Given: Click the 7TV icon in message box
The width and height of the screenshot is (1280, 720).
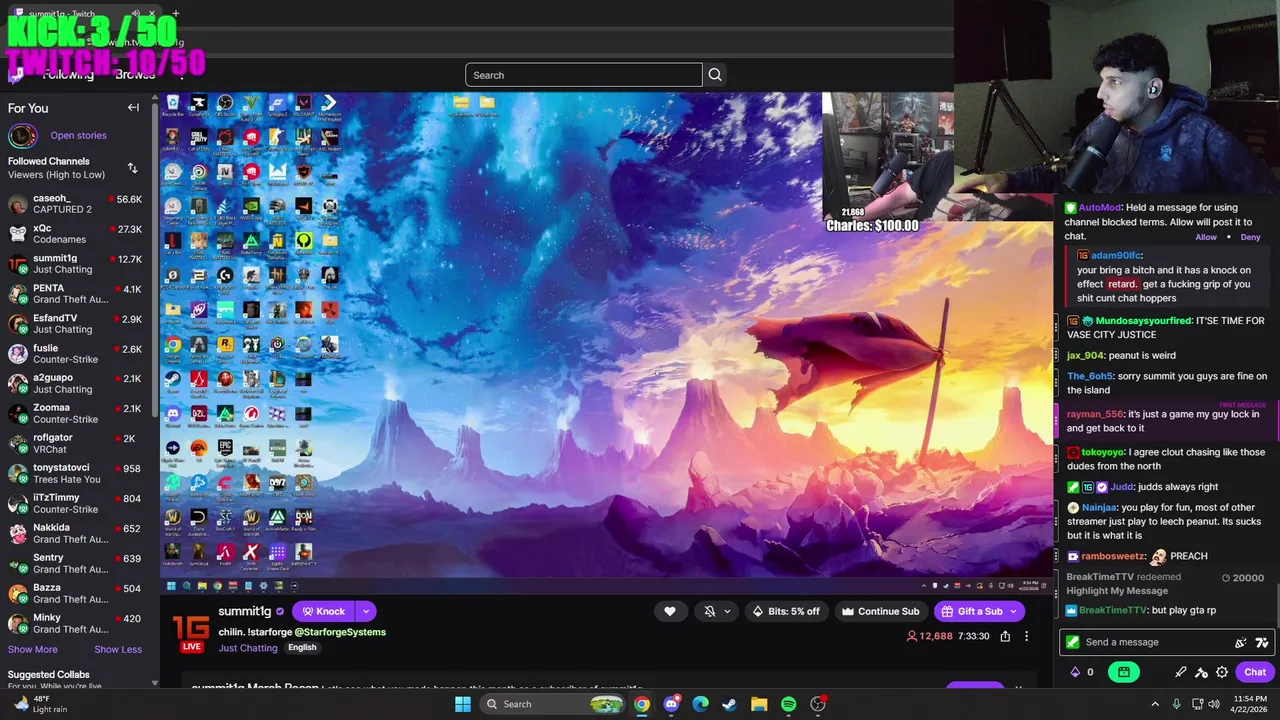Looking at the screenshot, I should coord(1262,642).
